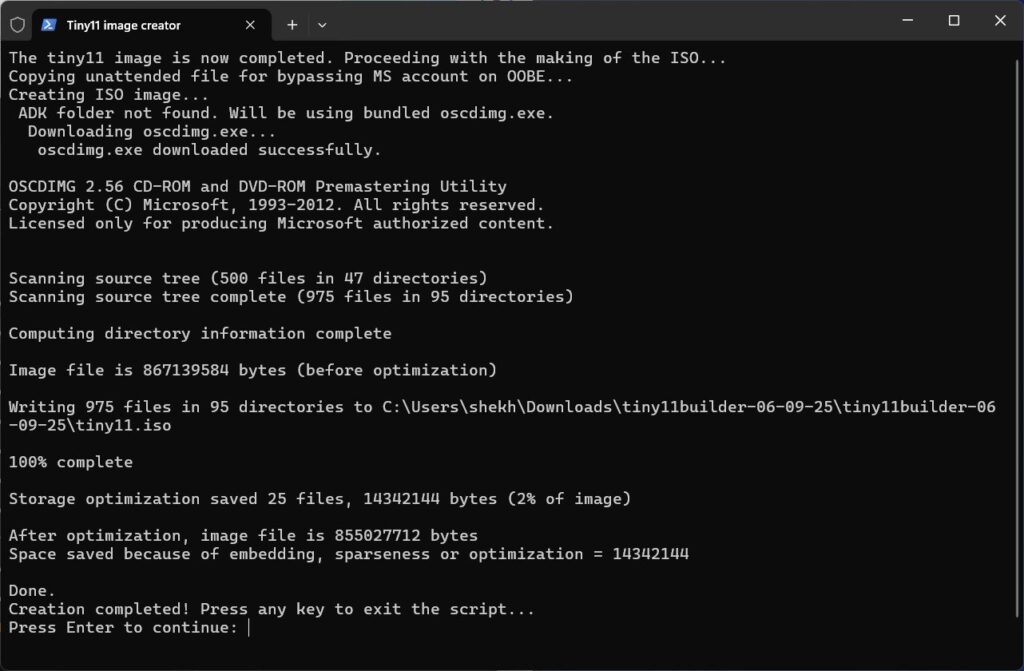Place the cursor at the input prompt line
Image resolution: width=1024 pixels, height=671 pixels.
click(248, 627)
